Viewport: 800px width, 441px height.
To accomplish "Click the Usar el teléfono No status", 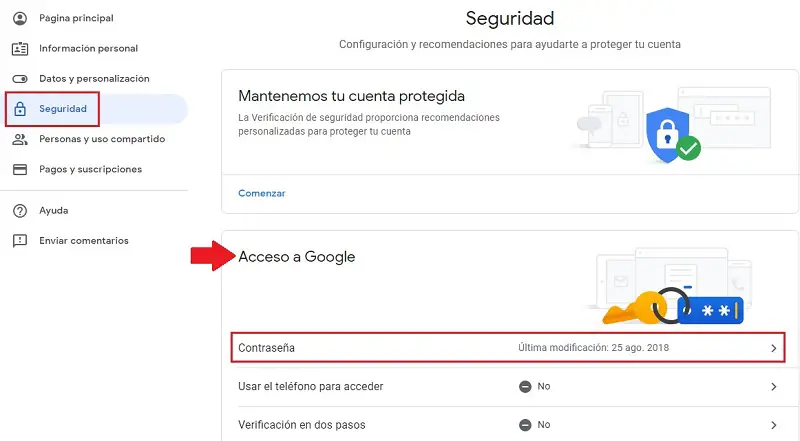I will 535,387.
